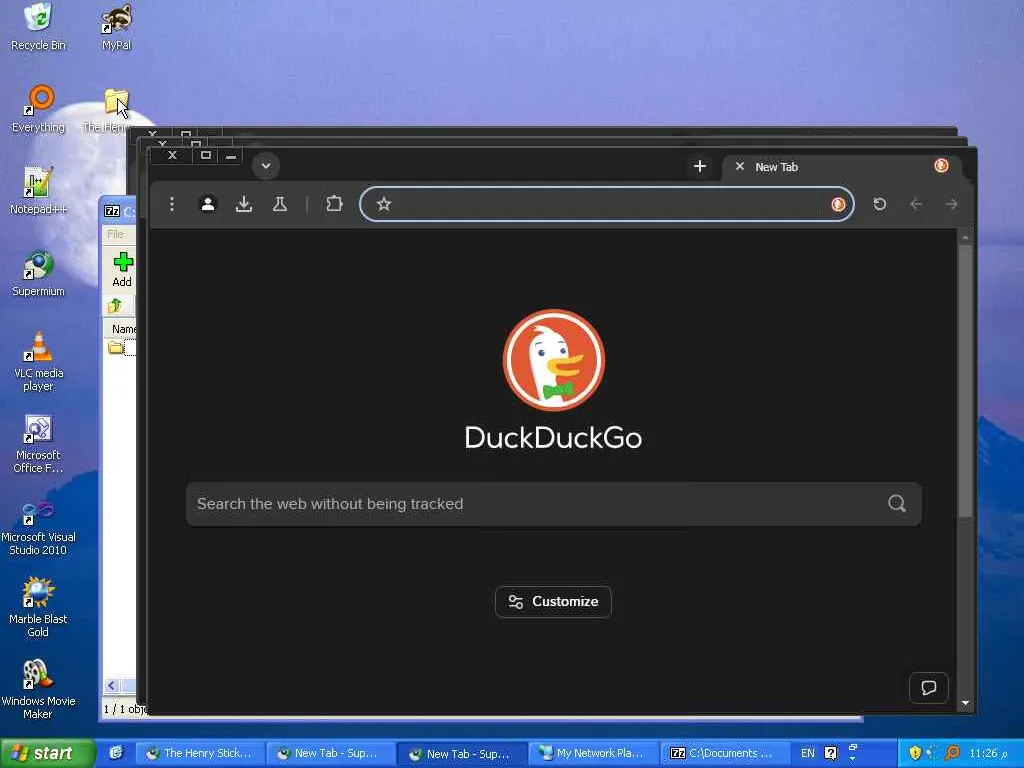
Task: Click EN language indicator
Action: click(808, 753)
